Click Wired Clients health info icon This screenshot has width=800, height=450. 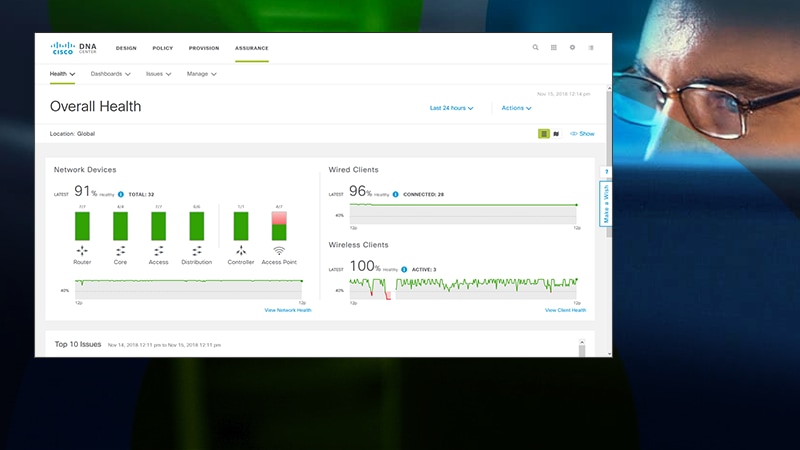click(x=395, y=194)
